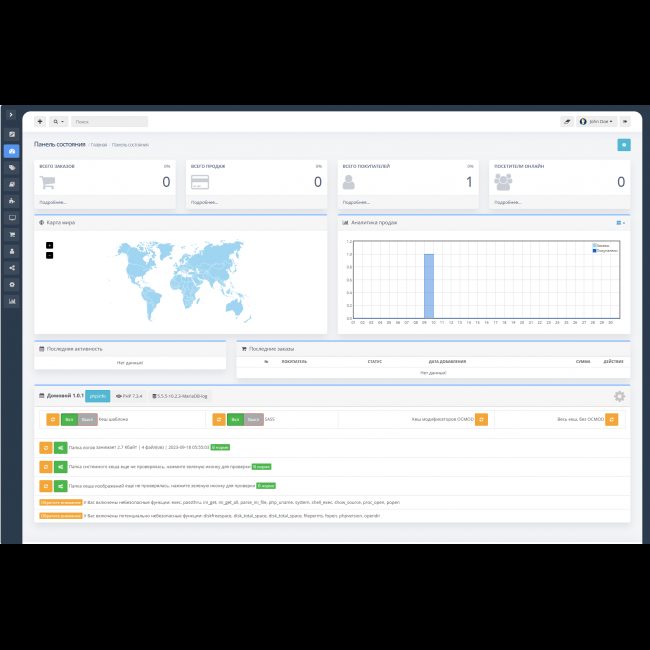Open the Extensions puzzle sidebar icon

click(11, 201)
